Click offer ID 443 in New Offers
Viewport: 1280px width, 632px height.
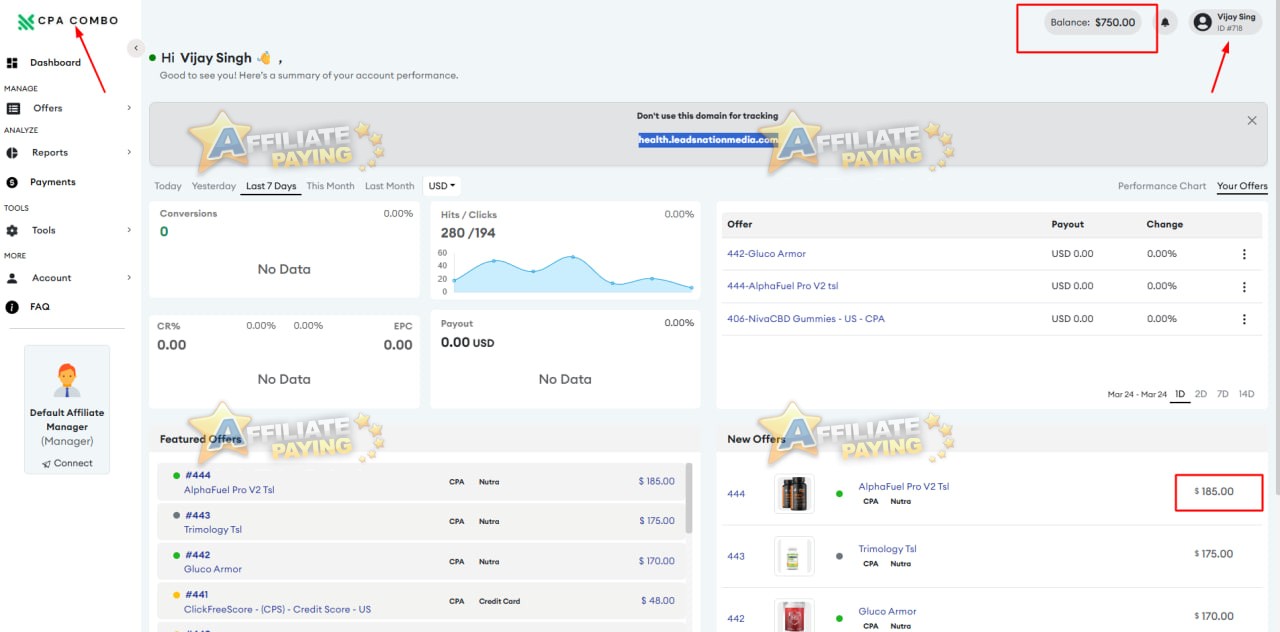[x=736, y=556]
